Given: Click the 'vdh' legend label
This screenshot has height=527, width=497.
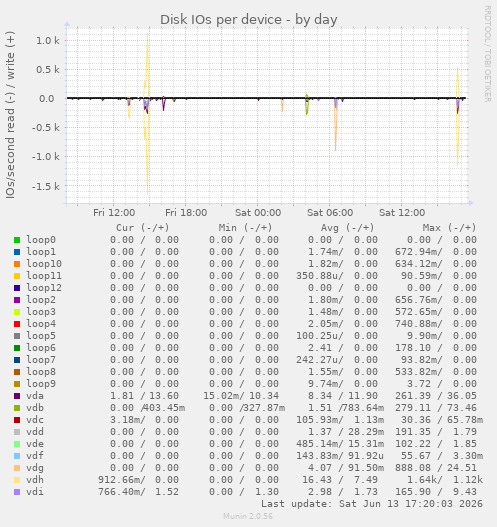Looking at the screenshot, I should [x=35, y=480].
